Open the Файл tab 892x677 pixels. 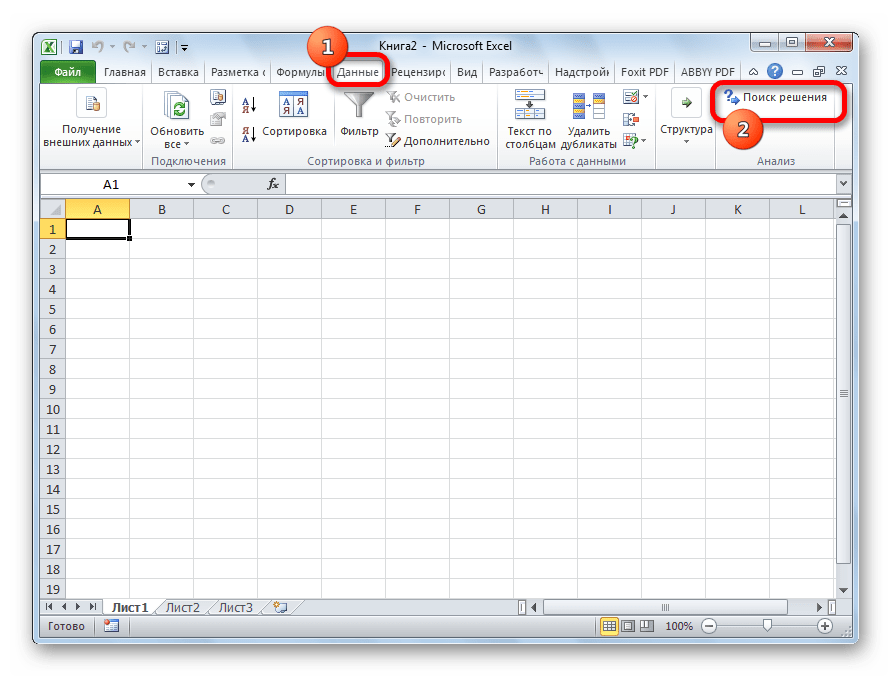[x=68, y=72]
